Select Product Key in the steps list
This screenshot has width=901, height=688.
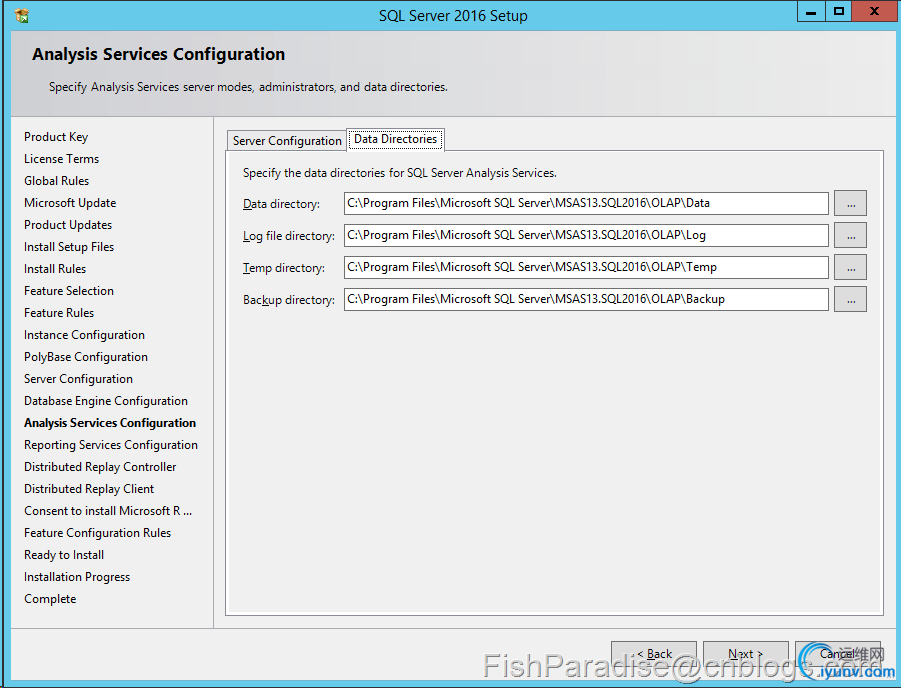(x=56, y=137)
